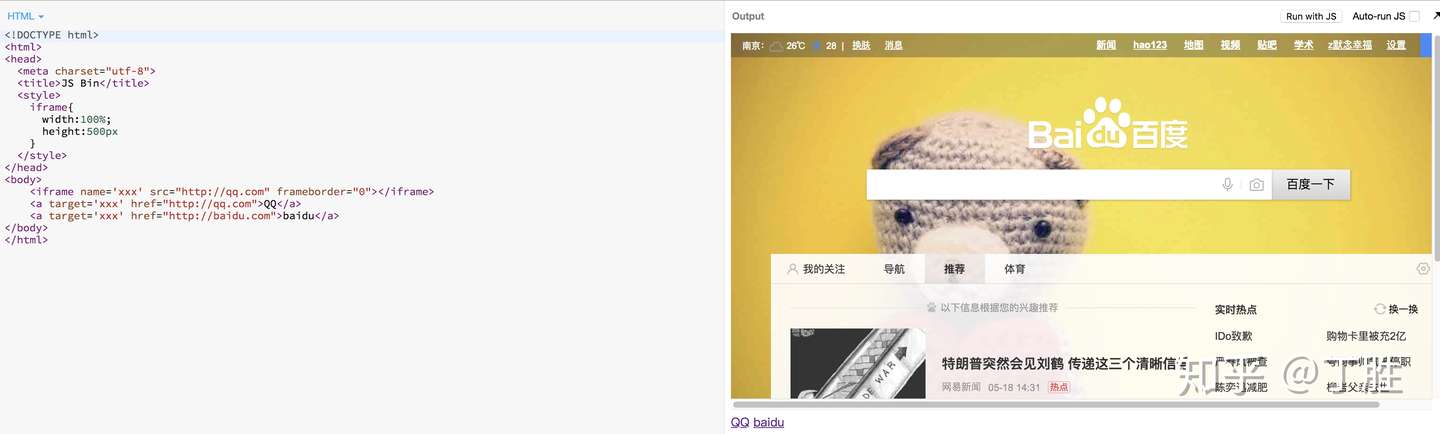1440x434 pixels.
Task: Click the <!DOCTYPE html> code line
Action: point(52,35)
